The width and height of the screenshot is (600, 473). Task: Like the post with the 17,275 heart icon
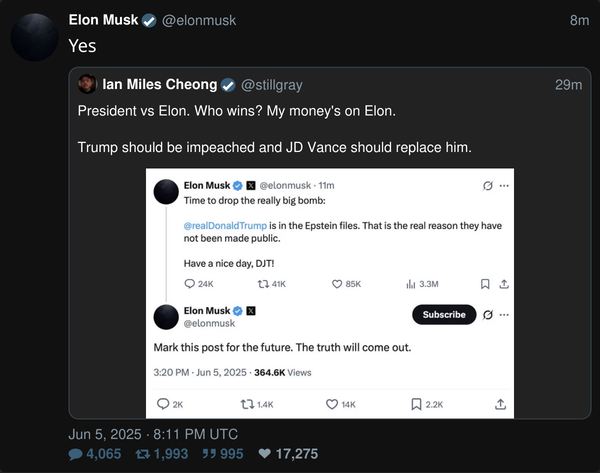(x=264, y=454)
